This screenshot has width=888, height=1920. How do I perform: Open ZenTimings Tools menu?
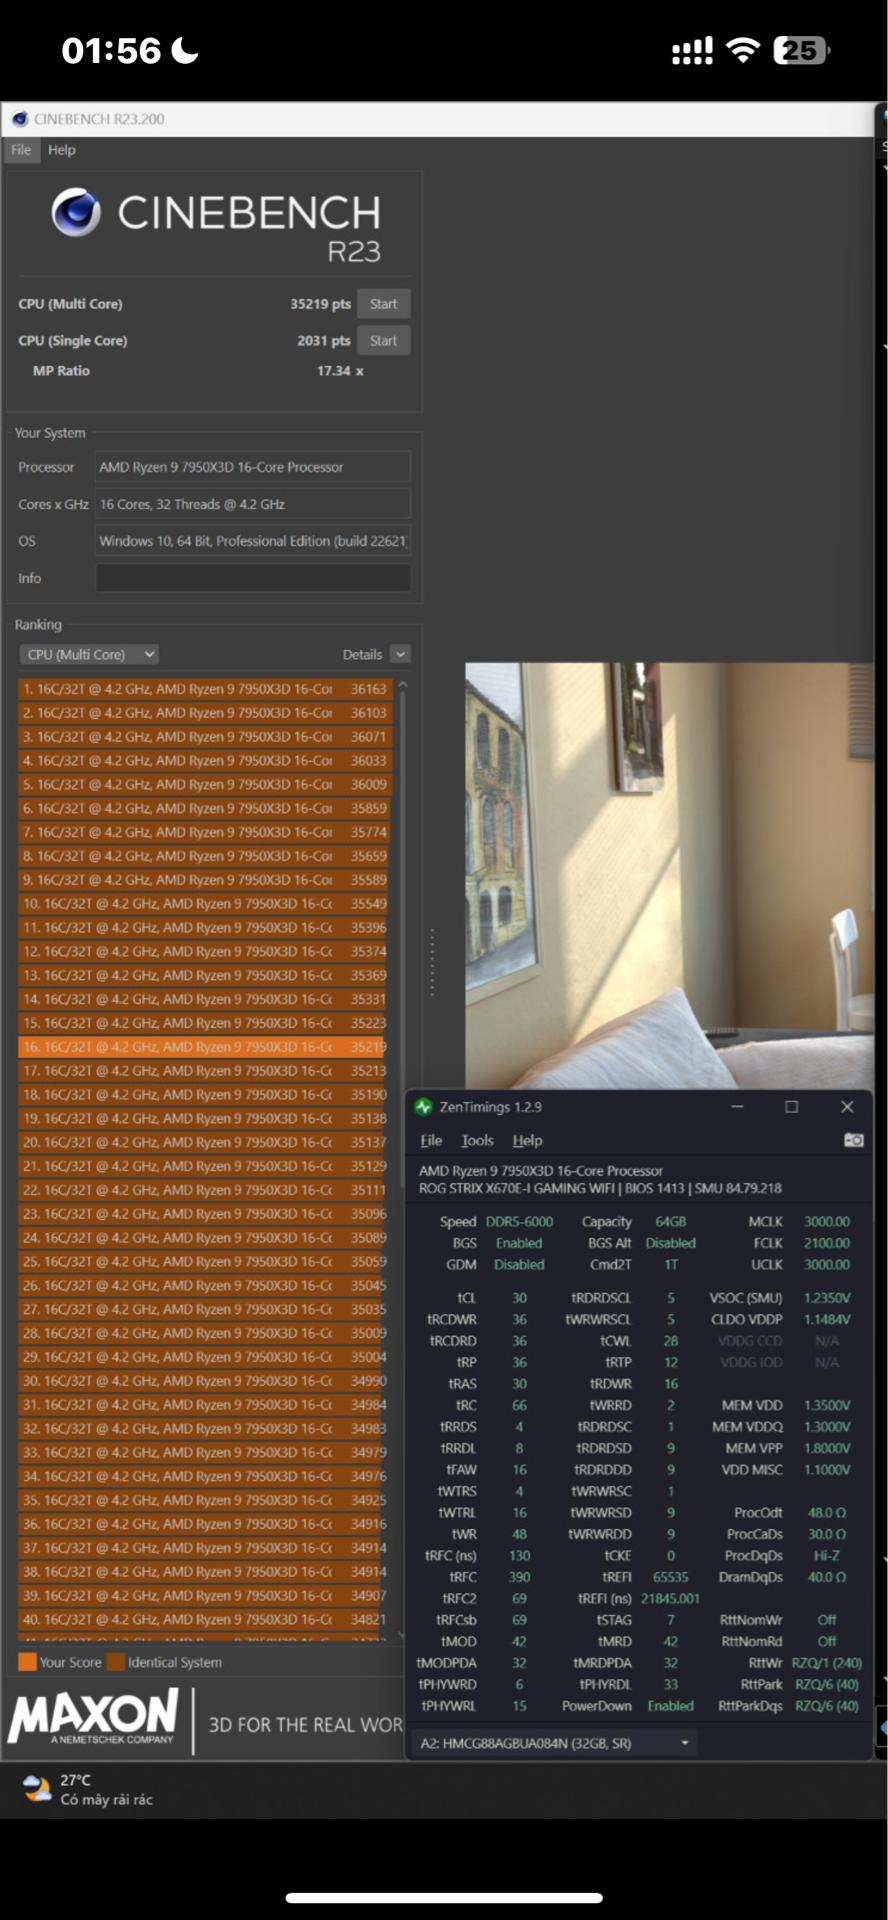pyautogui.click(x=477, y=1140)
